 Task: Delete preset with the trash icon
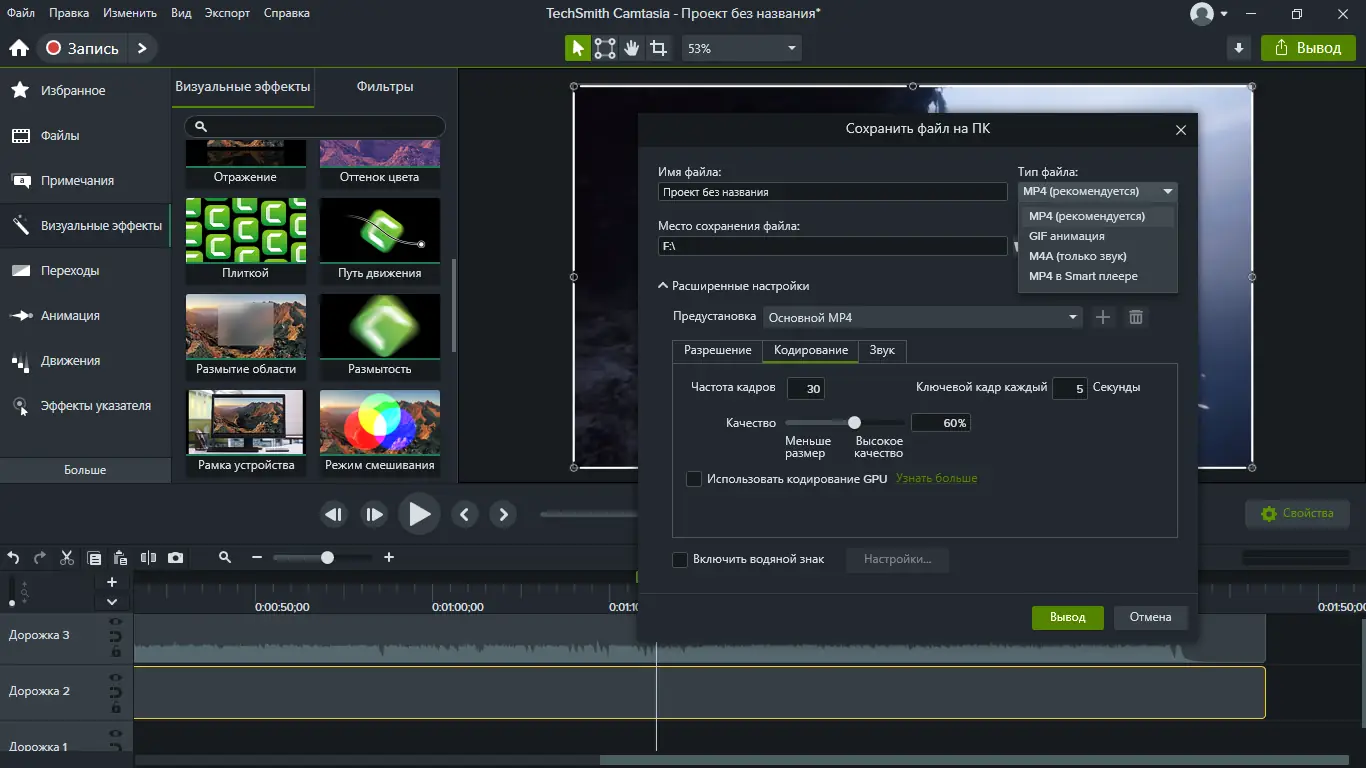pyautogui.click(x=1136, y=317)
